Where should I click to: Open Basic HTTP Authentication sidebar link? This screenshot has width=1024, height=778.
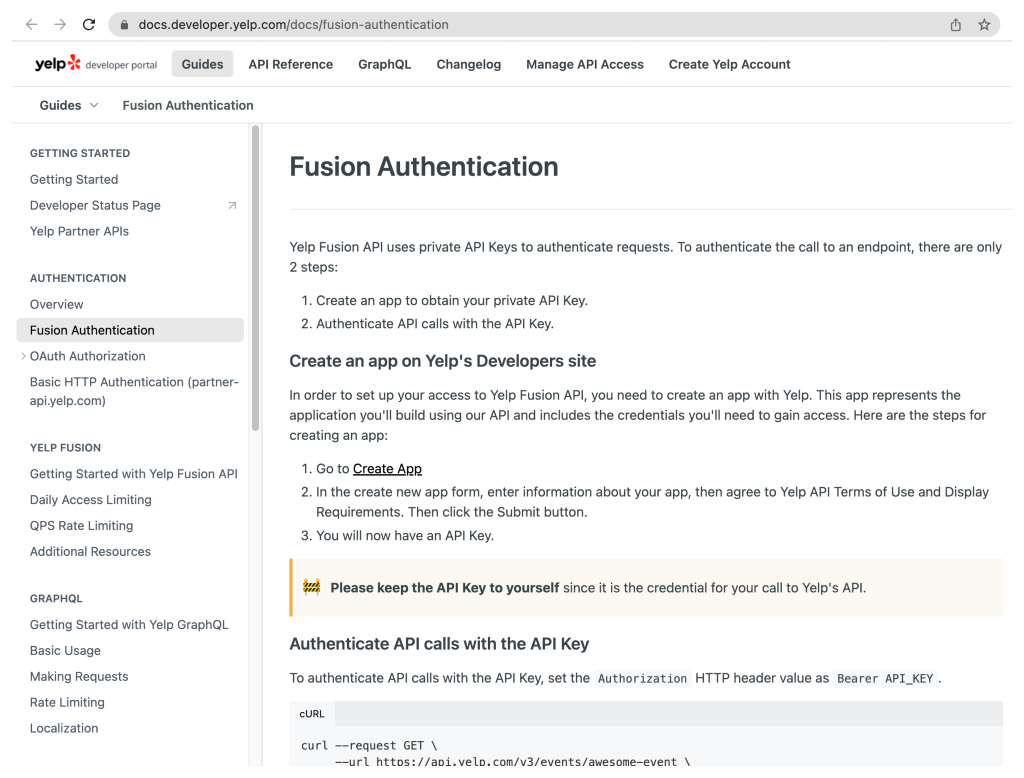pos(135,391)
